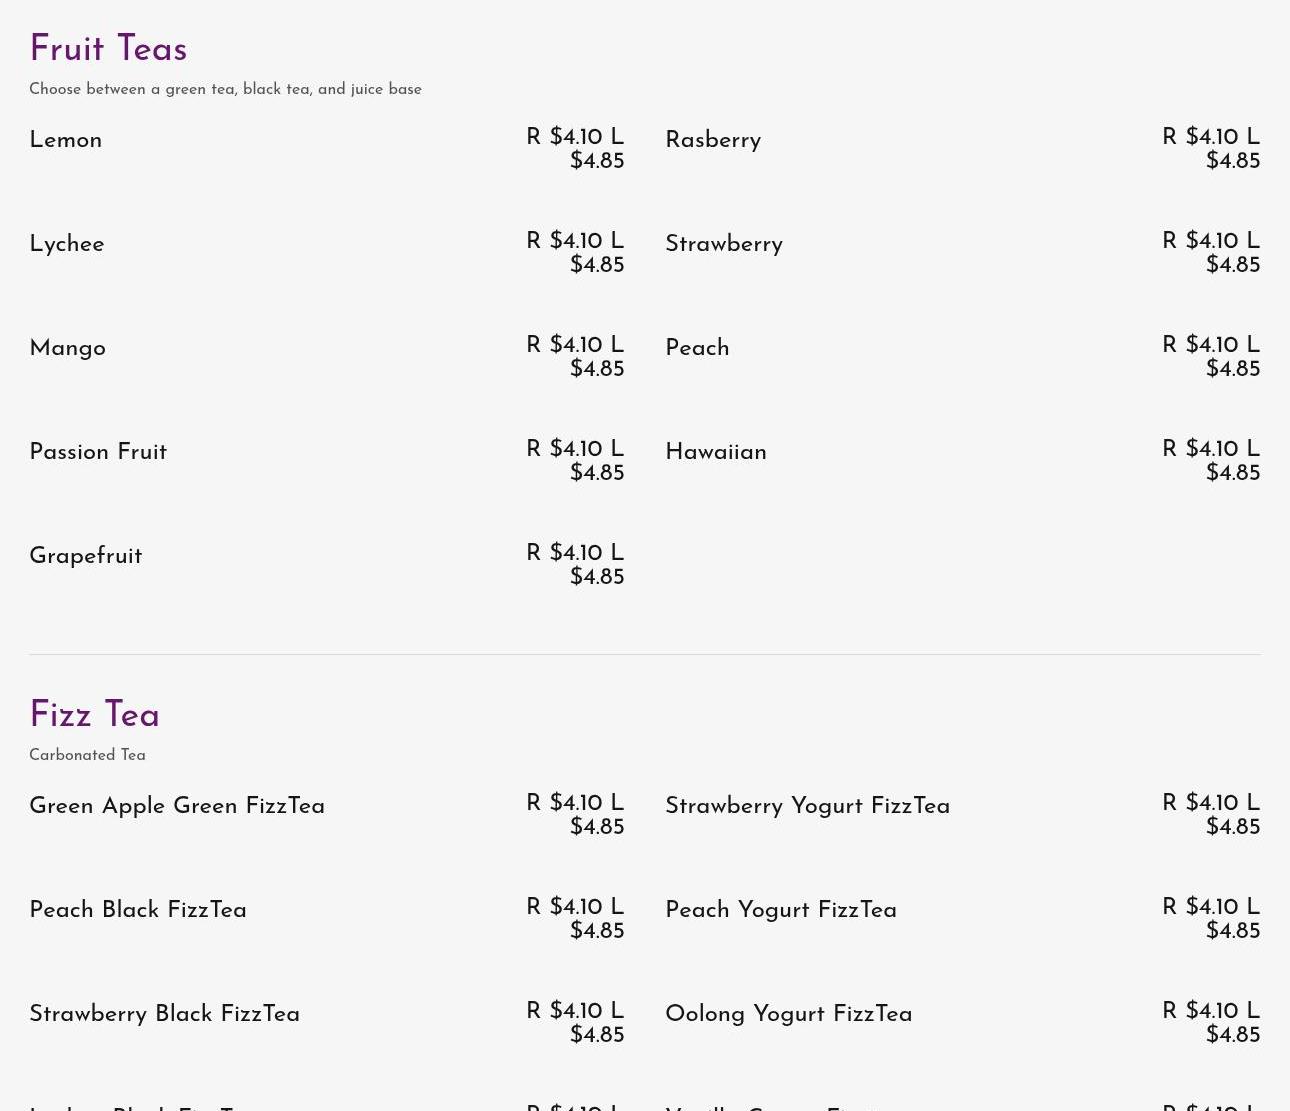Click the Passion Fruit item name
The width and height of the screenshot is (1290, 1111).
coord(98,452)
